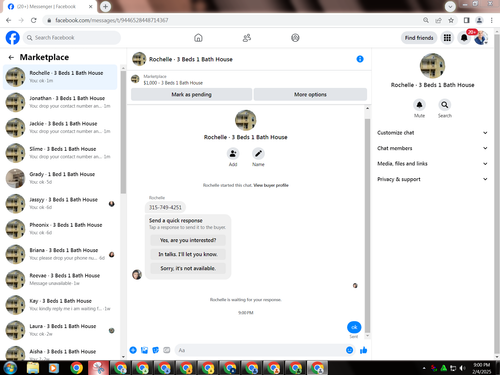Open Groups icon in top navigation
500x375 pixels.
coord(295,38)
